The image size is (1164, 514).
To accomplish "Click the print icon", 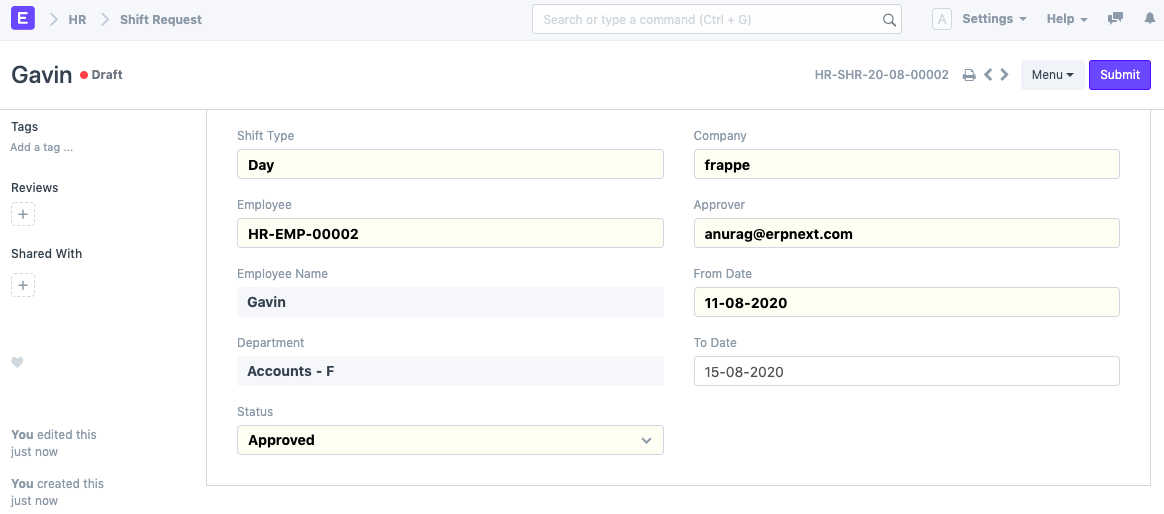I will (968, 75).
